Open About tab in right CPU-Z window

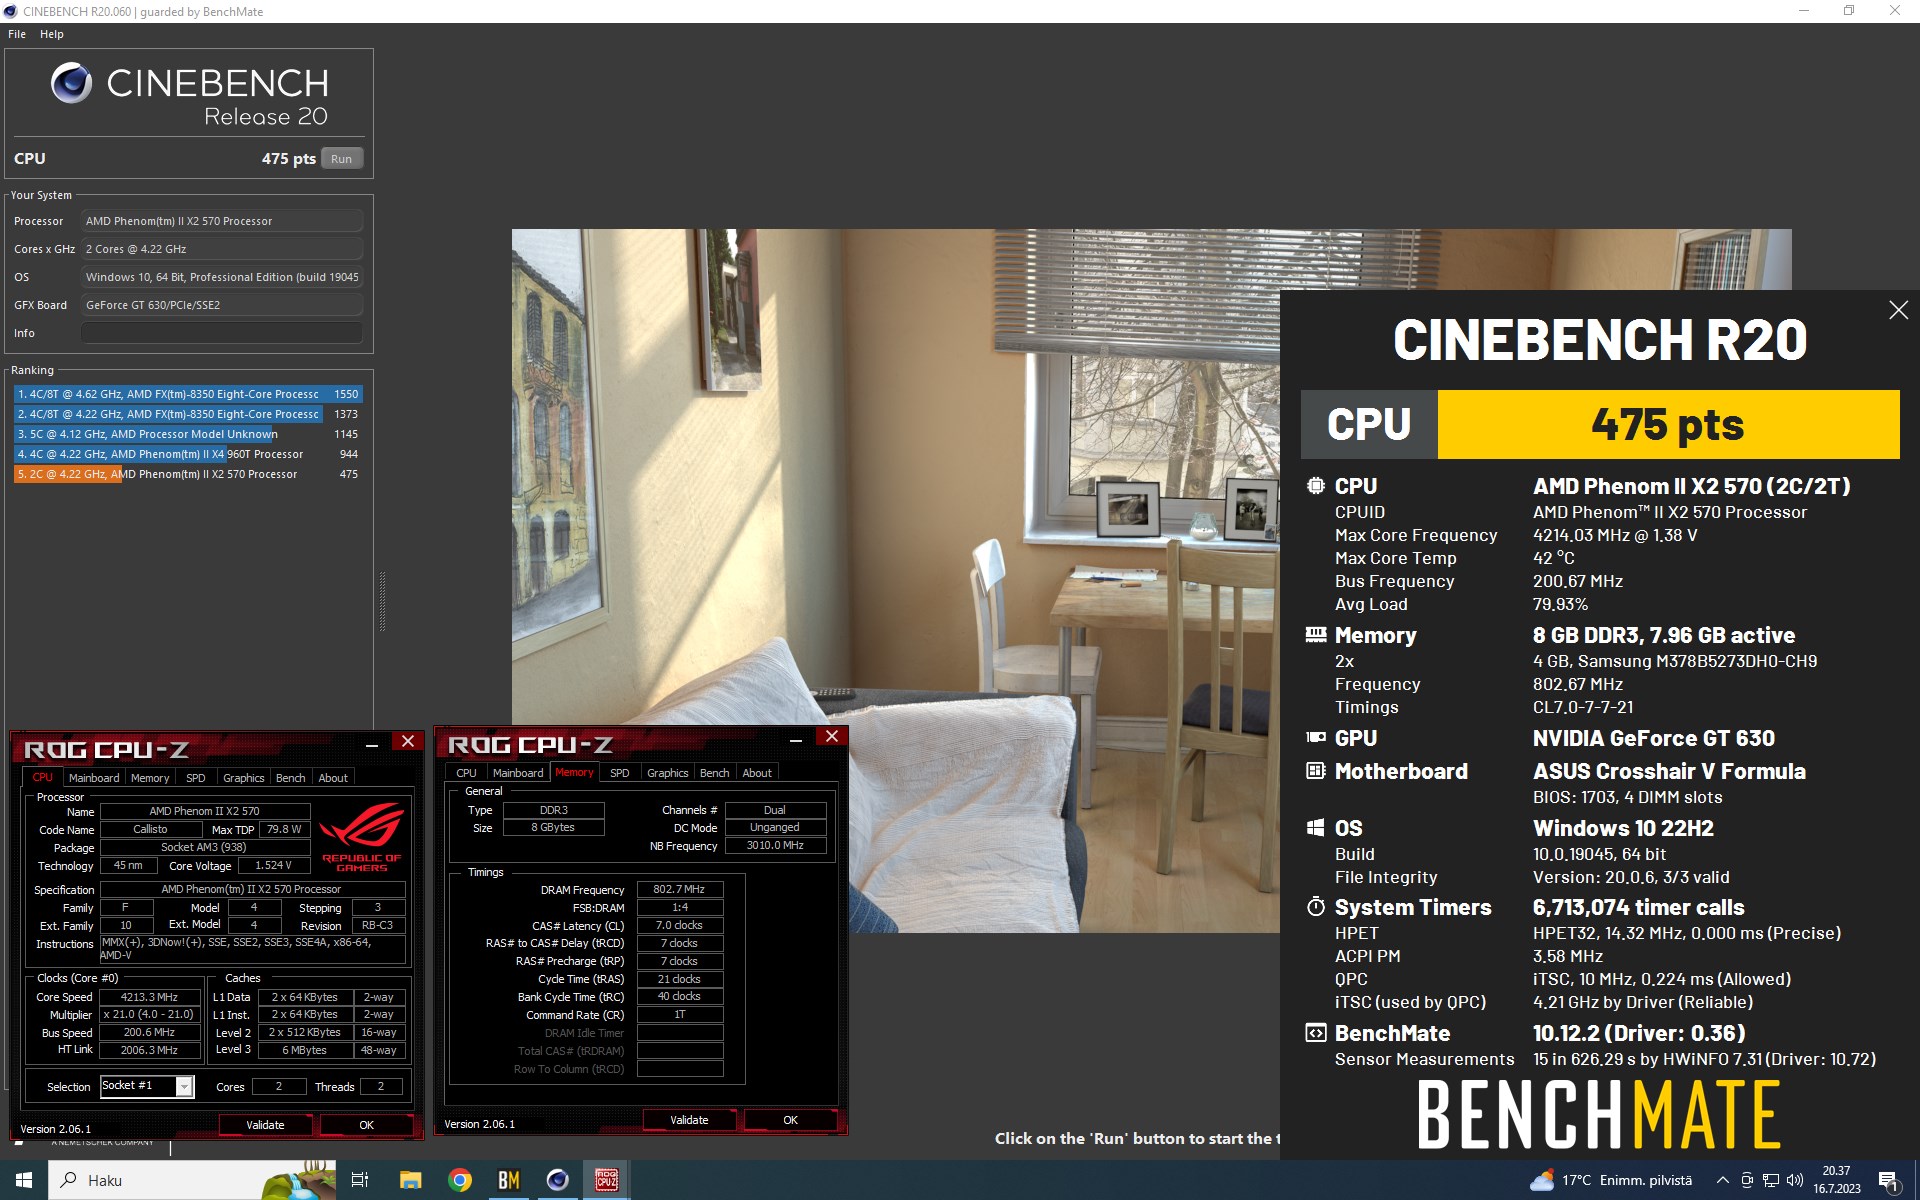(x=757, y=773)
